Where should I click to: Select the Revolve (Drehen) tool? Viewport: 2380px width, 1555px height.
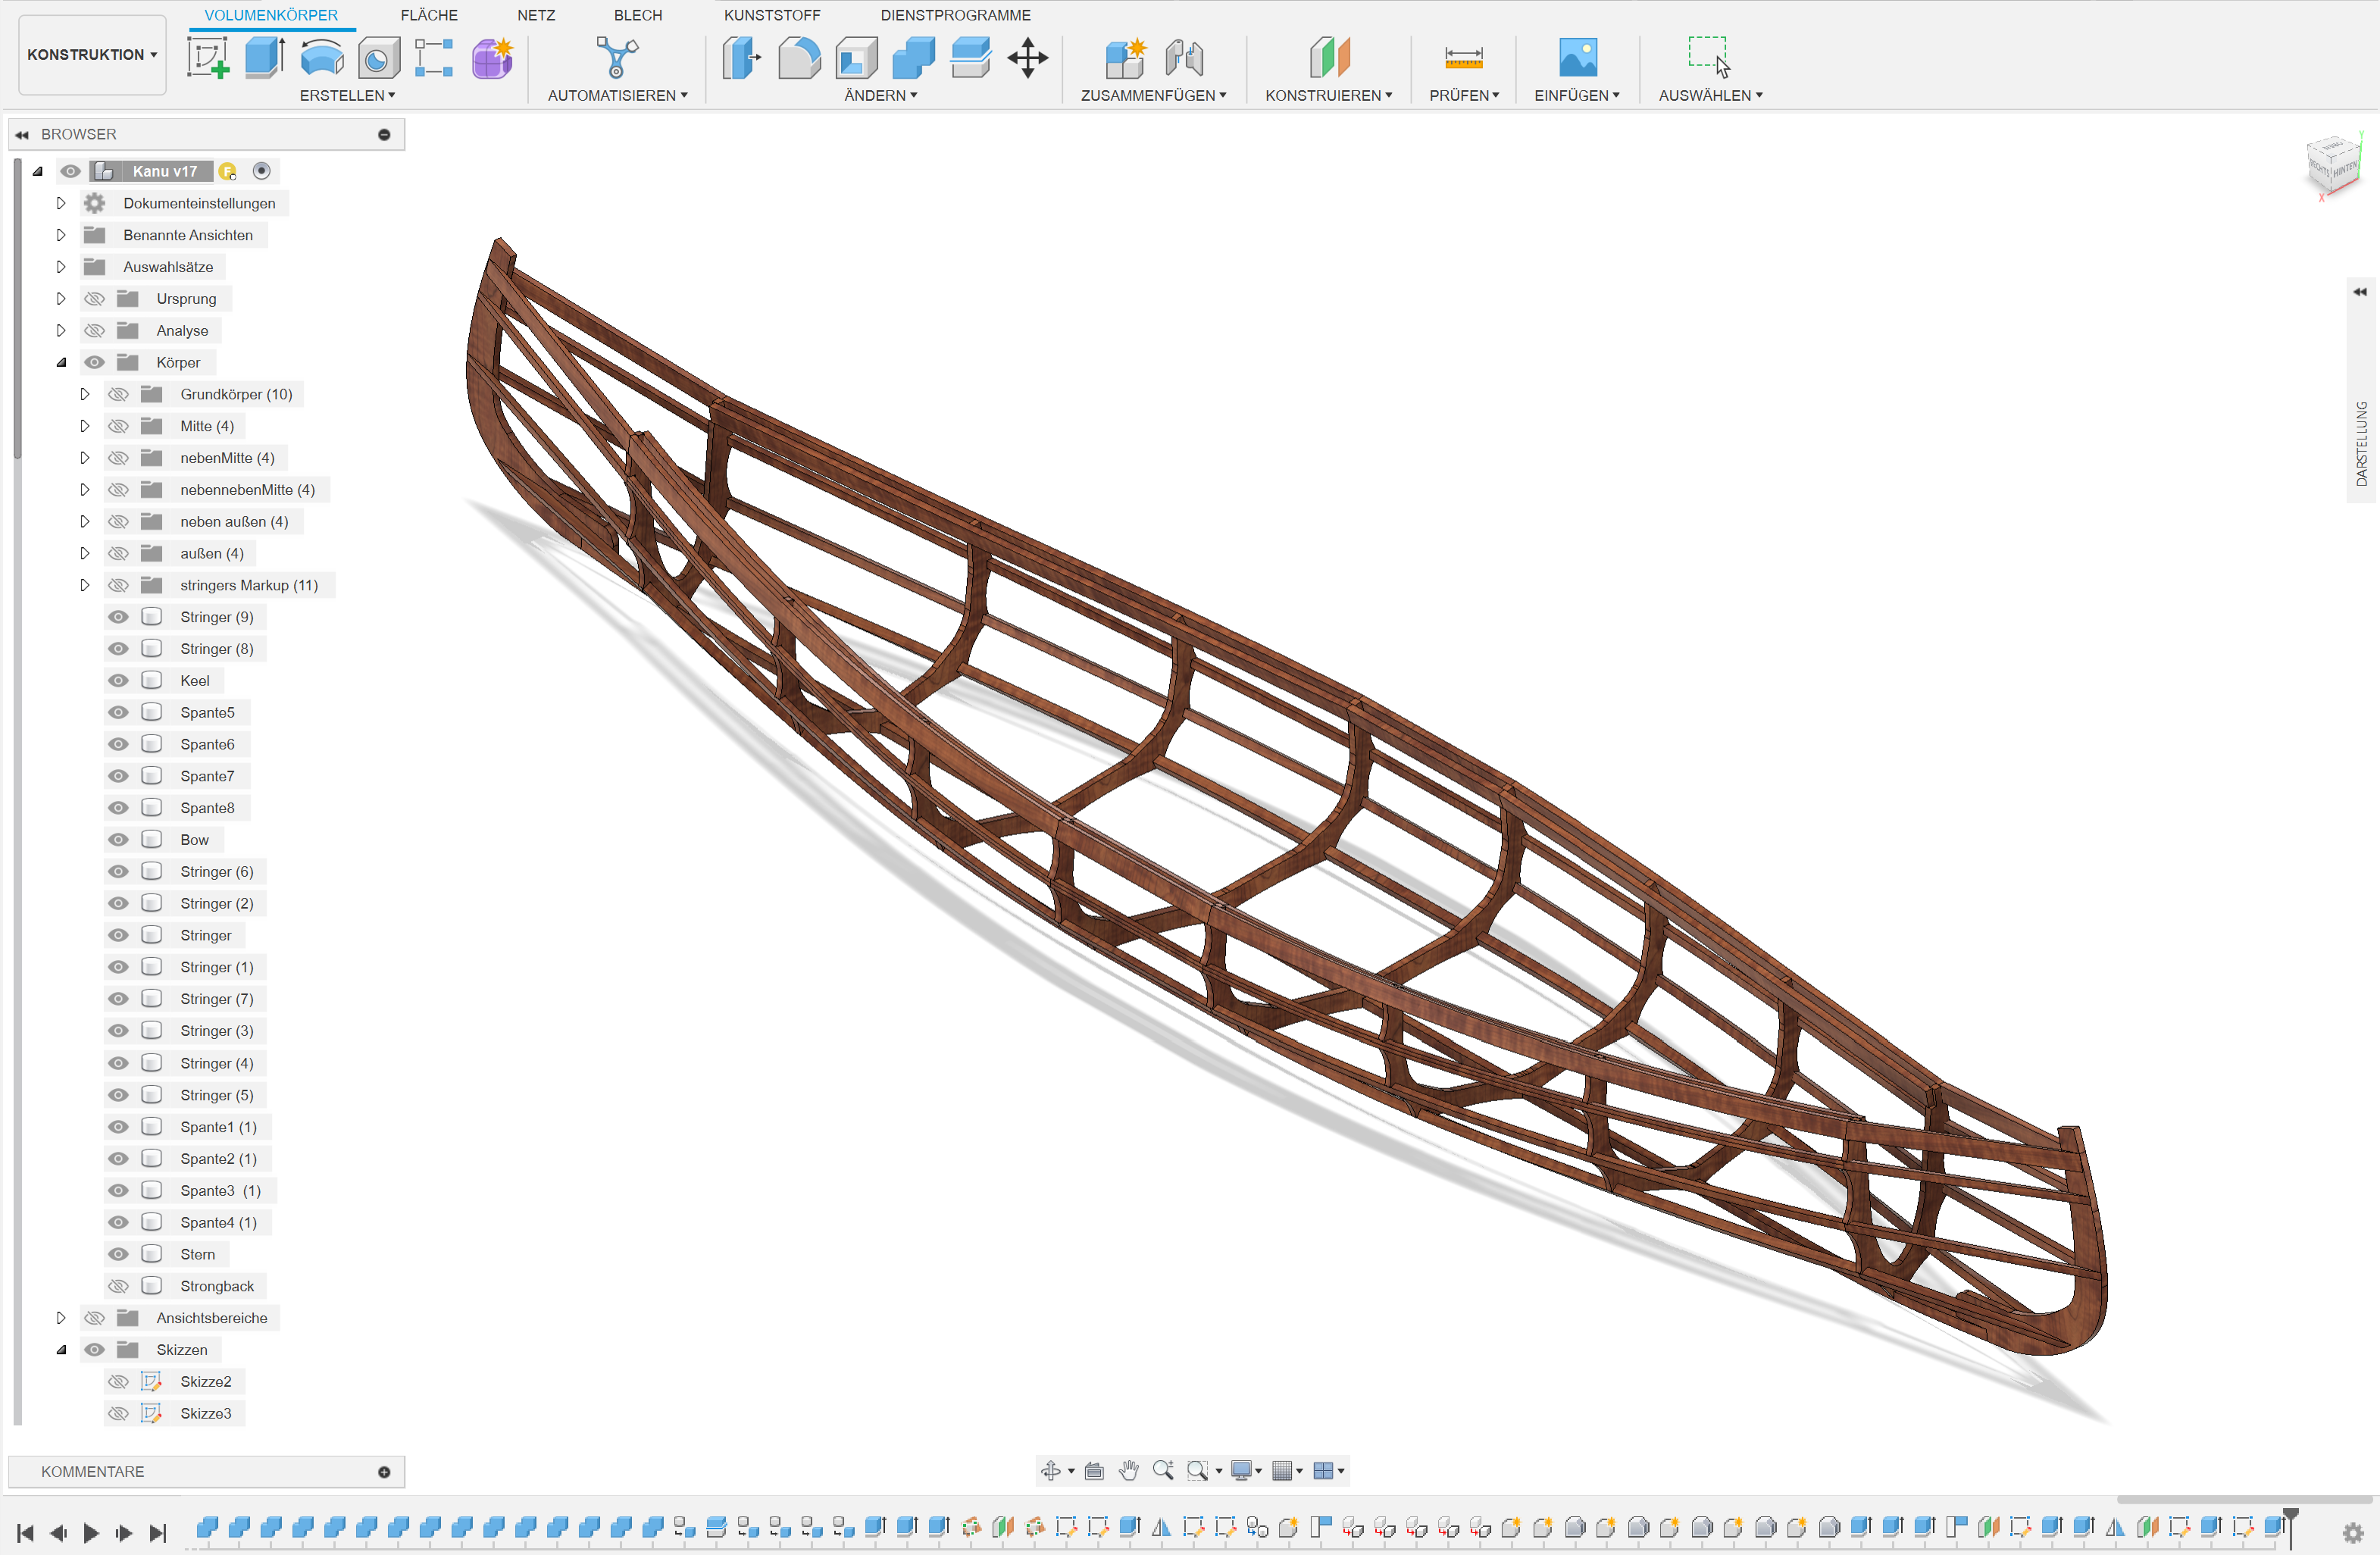pyautogui.click(x=322, y=58)
